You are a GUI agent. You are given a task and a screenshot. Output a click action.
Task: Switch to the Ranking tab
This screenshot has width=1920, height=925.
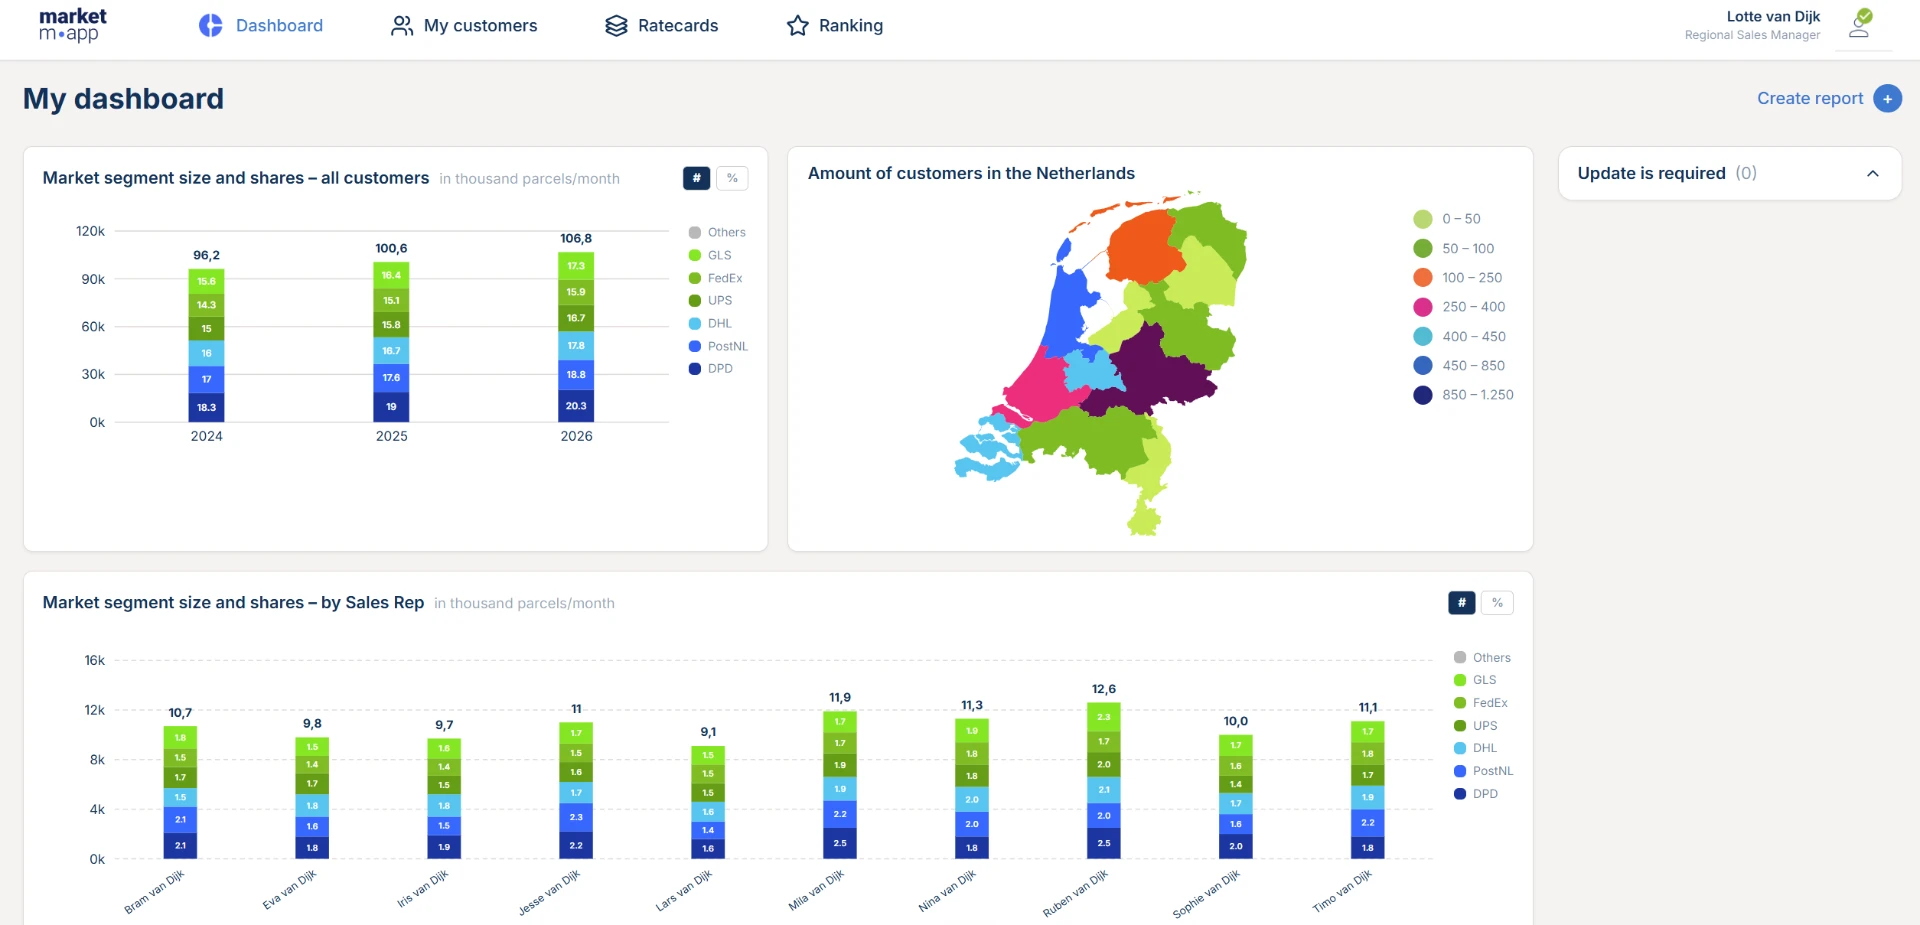835,25
